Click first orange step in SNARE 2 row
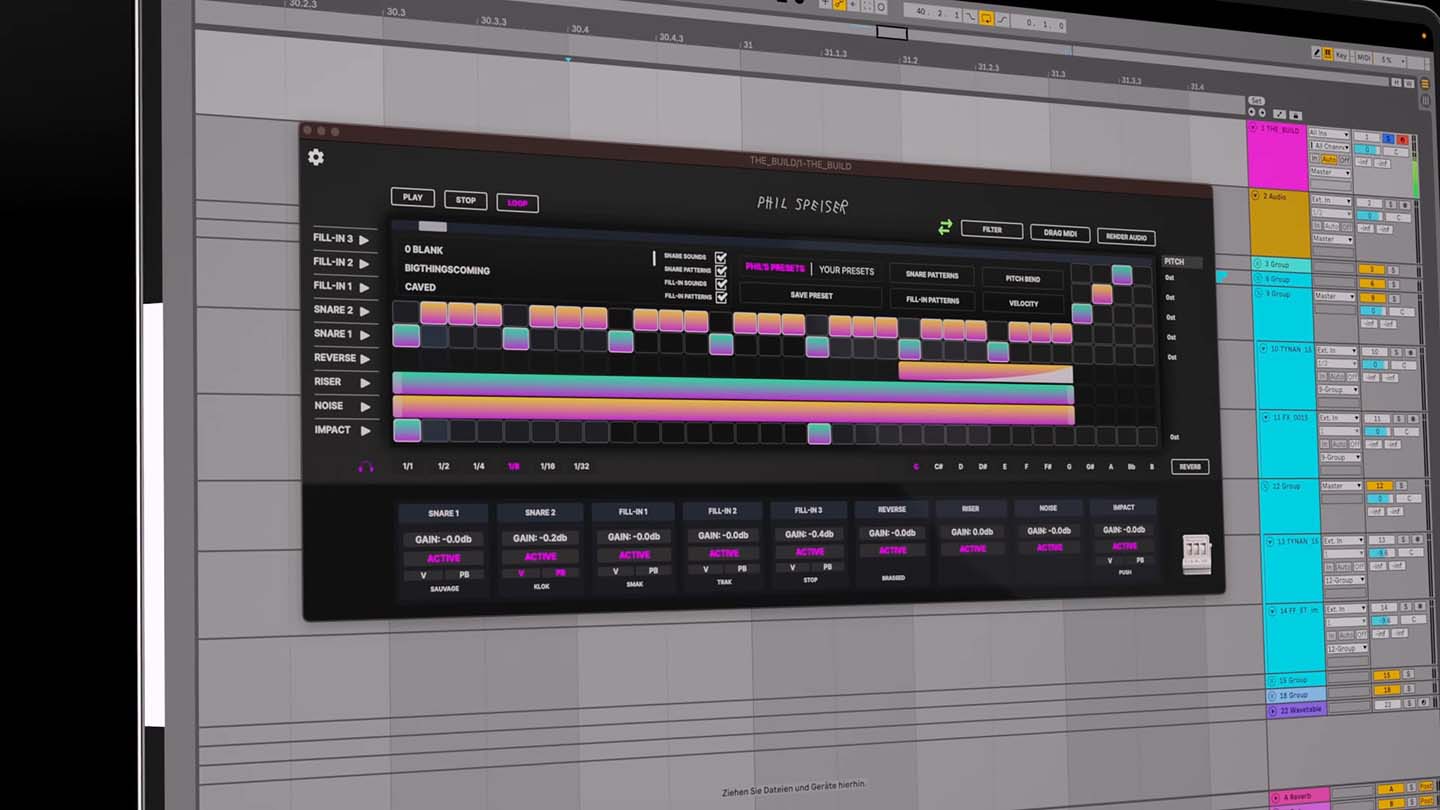 tap(433, 313)
